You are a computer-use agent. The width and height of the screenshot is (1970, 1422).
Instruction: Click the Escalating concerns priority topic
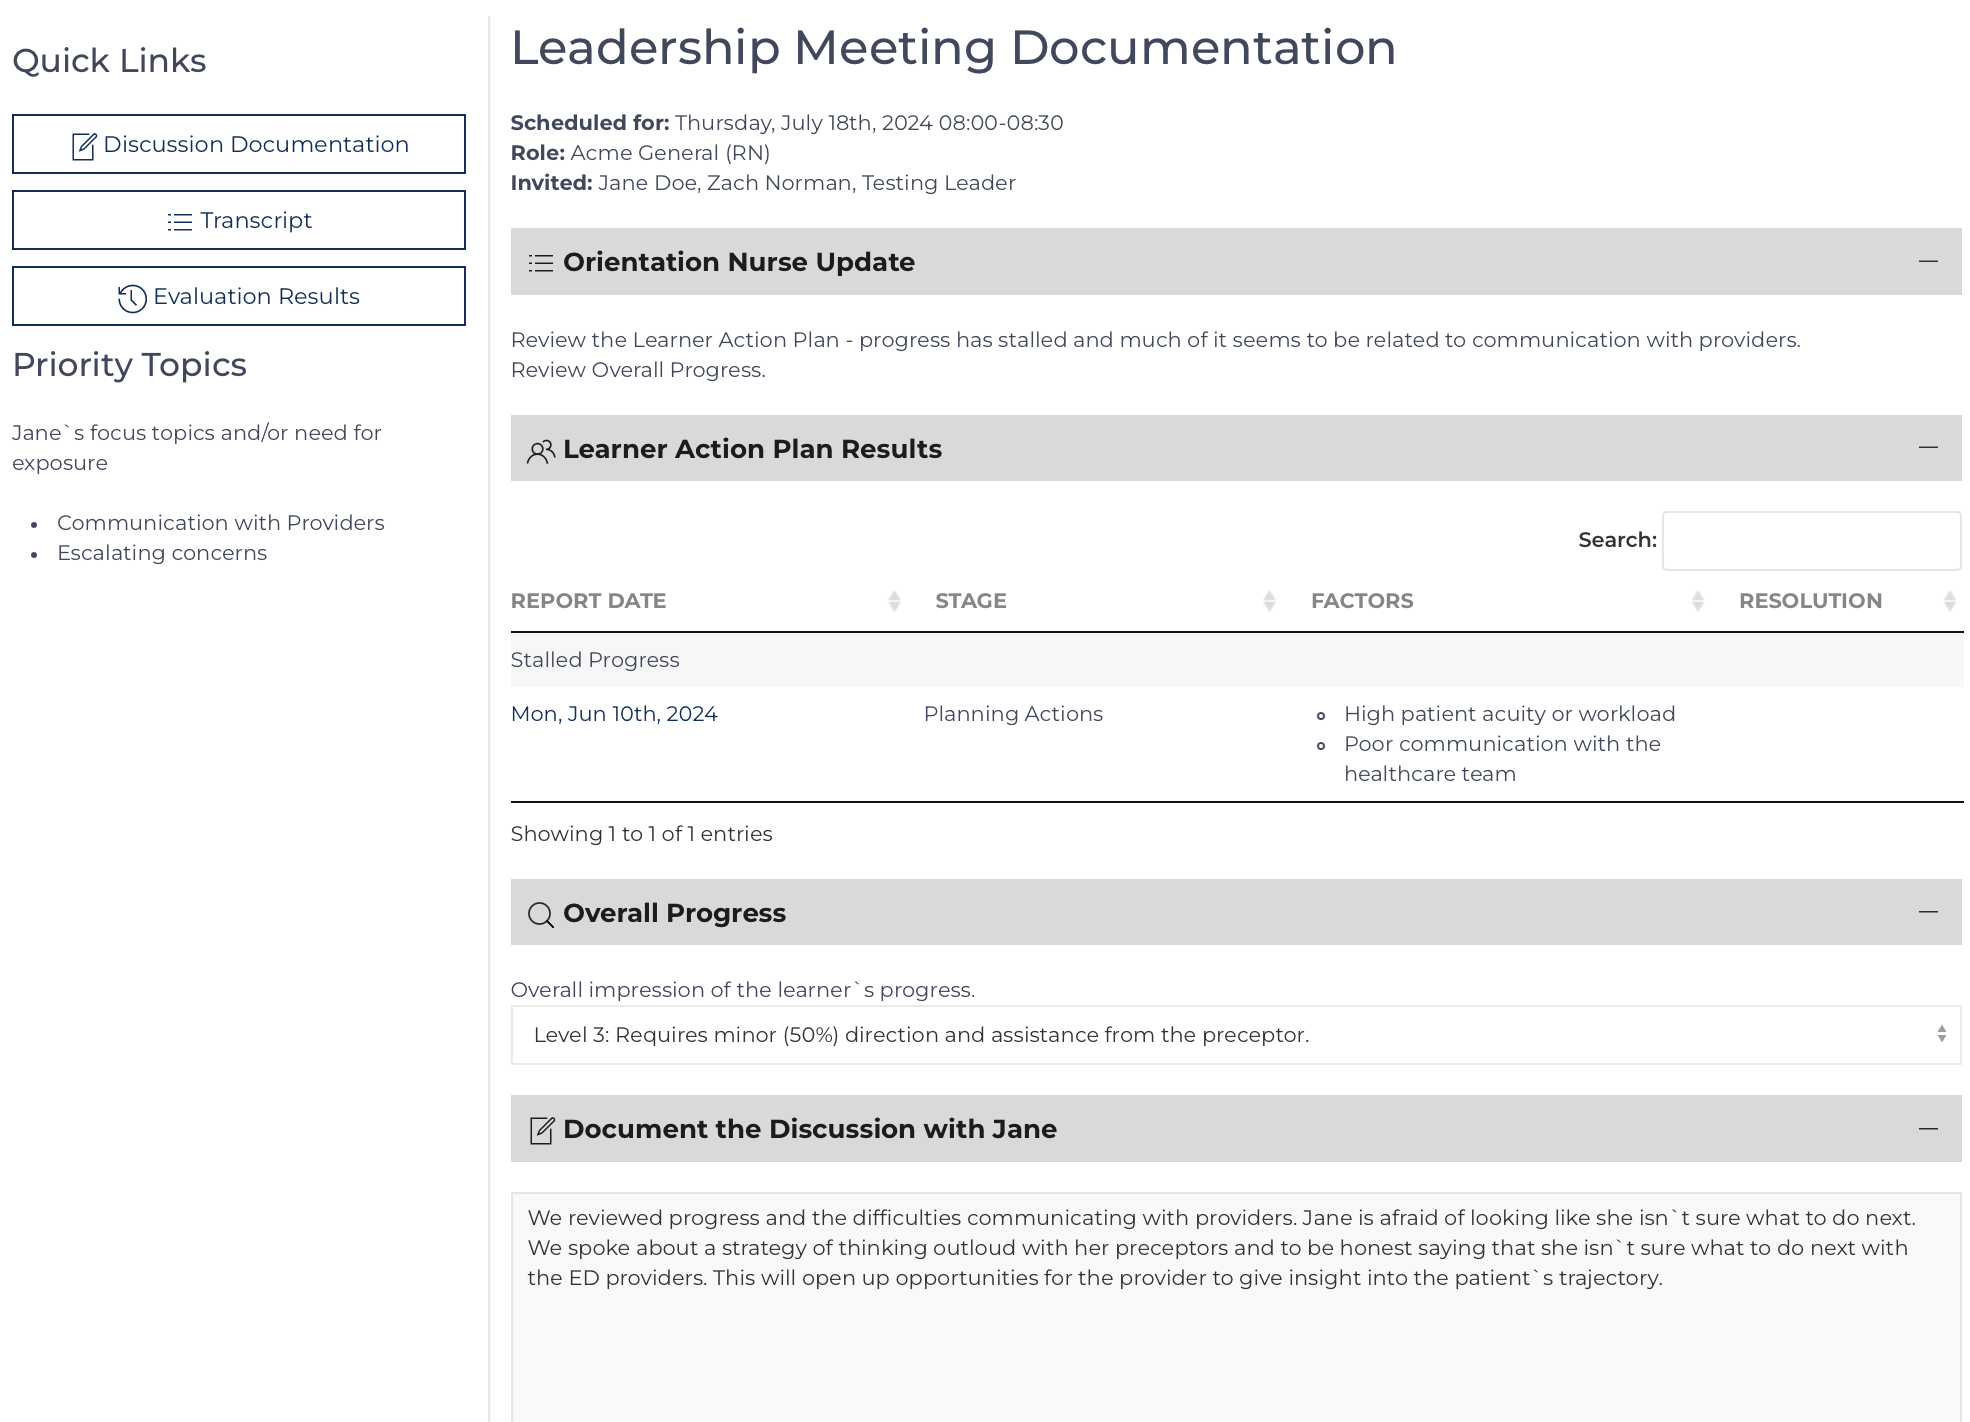(162, 553)
